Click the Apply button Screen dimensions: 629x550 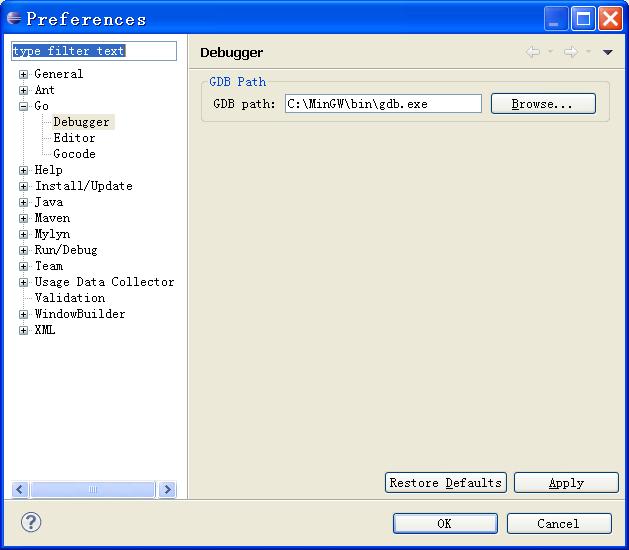coord(566,483)
